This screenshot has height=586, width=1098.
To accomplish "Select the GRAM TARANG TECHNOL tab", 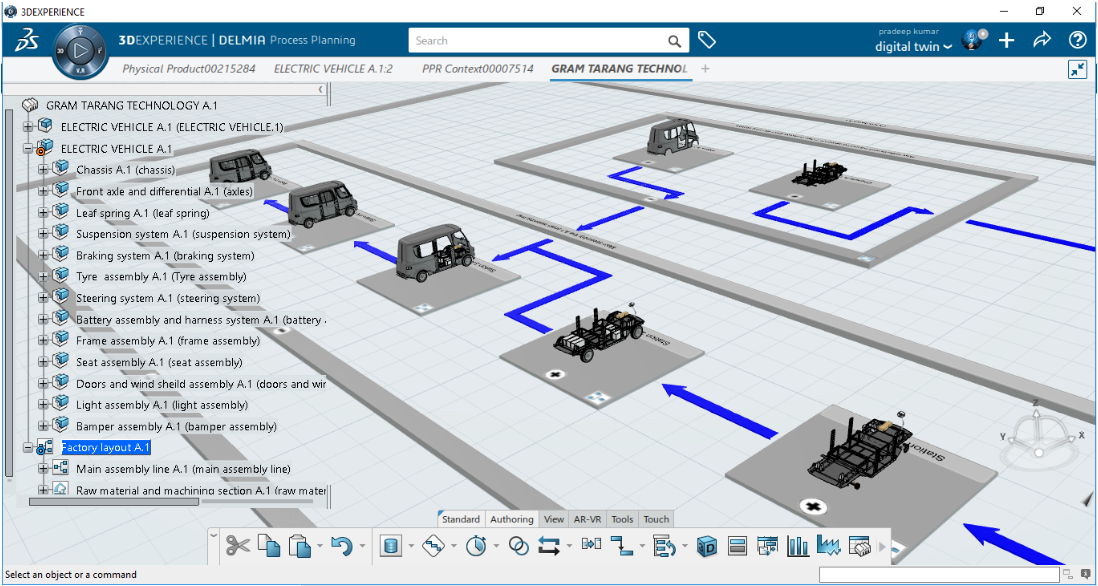I will click(x=620, y=69).
